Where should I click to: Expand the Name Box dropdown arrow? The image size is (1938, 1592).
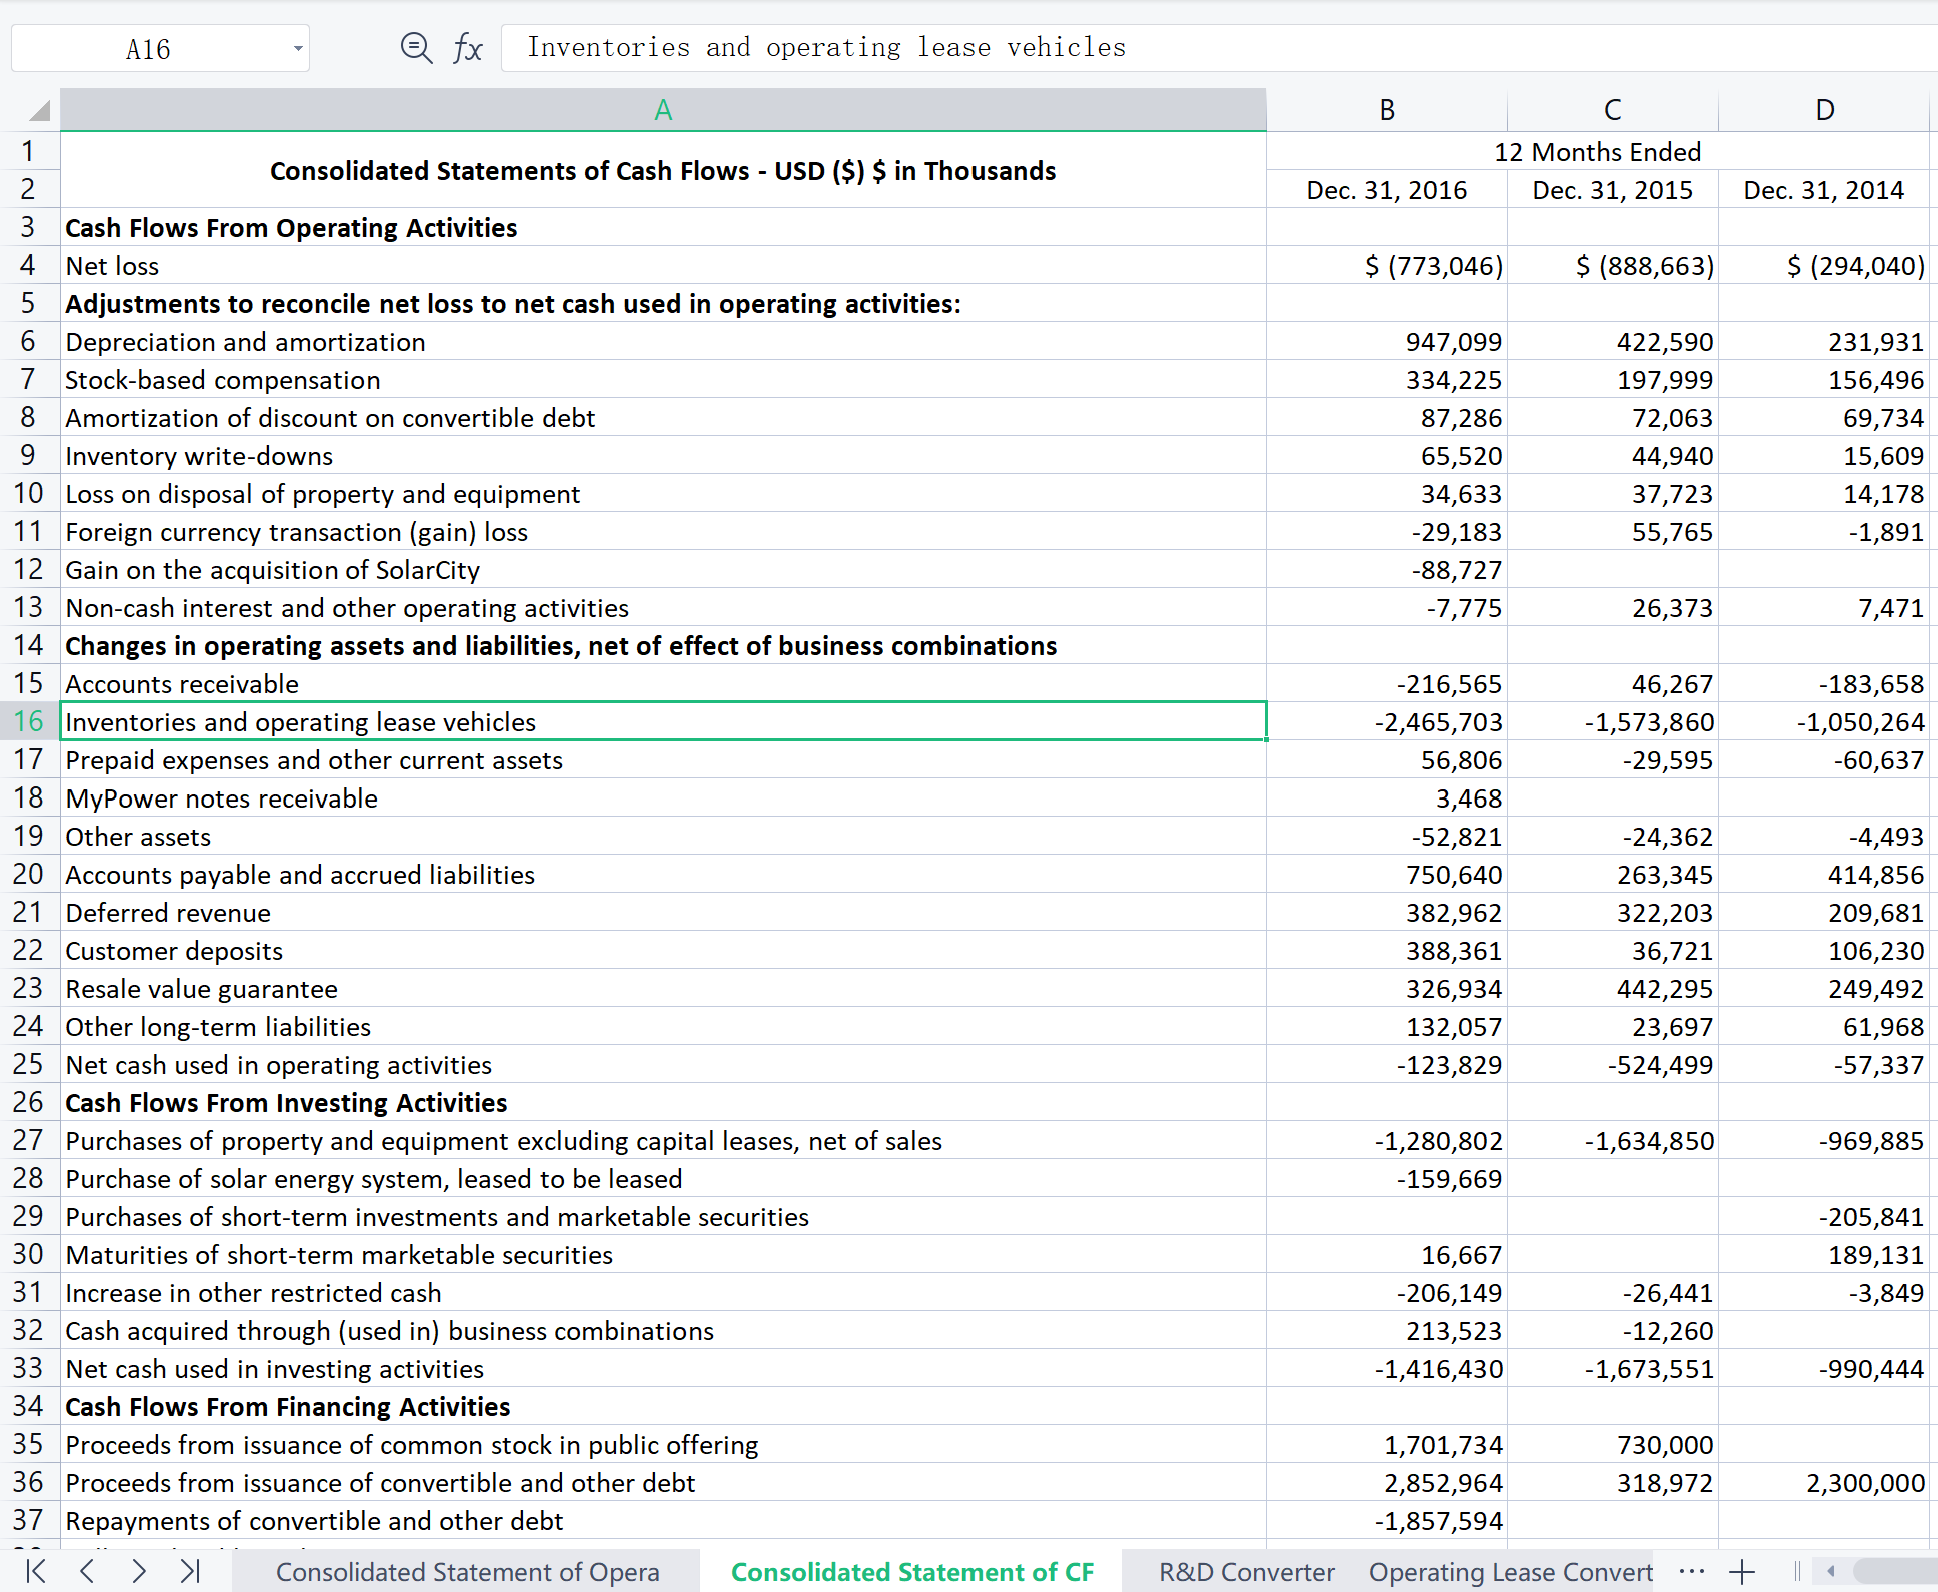pos(297,49)
